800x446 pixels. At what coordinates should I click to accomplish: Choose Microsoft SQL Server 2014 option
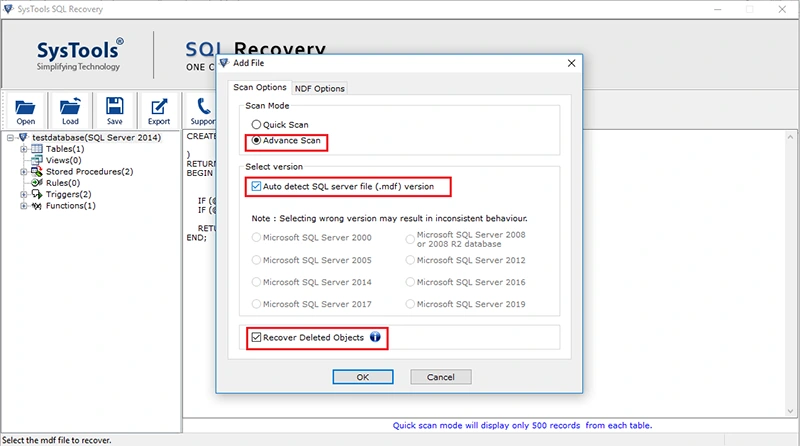tap(256, 282)
